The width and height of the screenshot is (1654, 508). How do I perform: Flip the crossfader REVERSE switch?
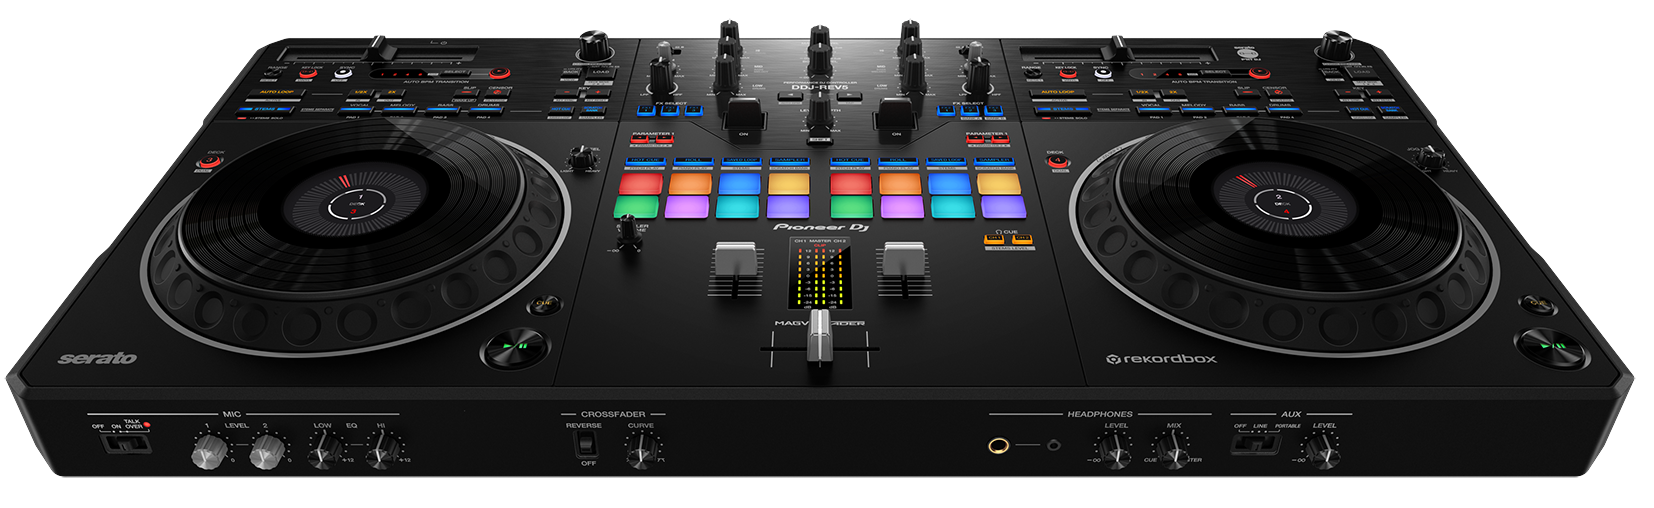pyautogui.click(x=585, y=444)
